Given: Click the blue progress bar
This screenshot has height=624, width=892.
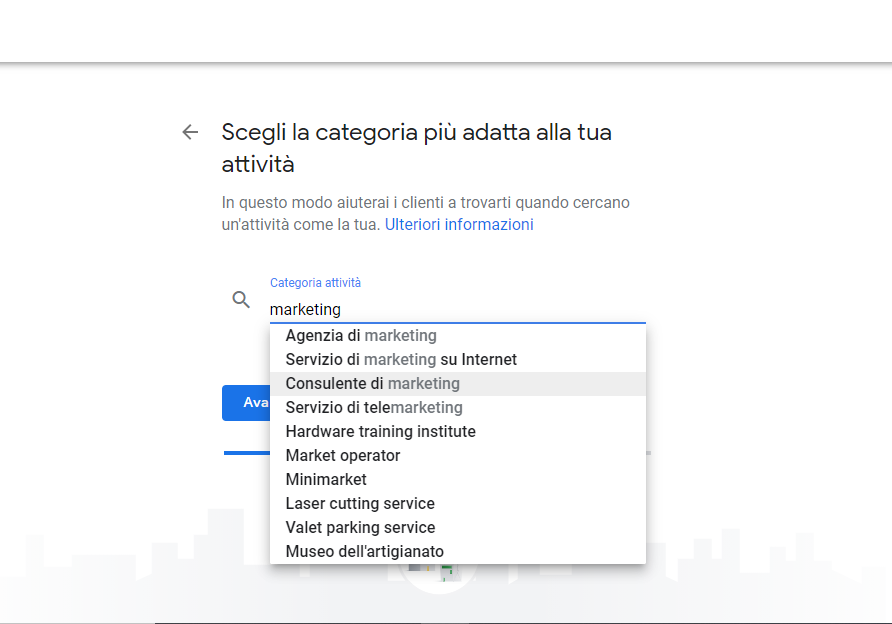Looking at the screenshot, I should (x=247, y=453).
